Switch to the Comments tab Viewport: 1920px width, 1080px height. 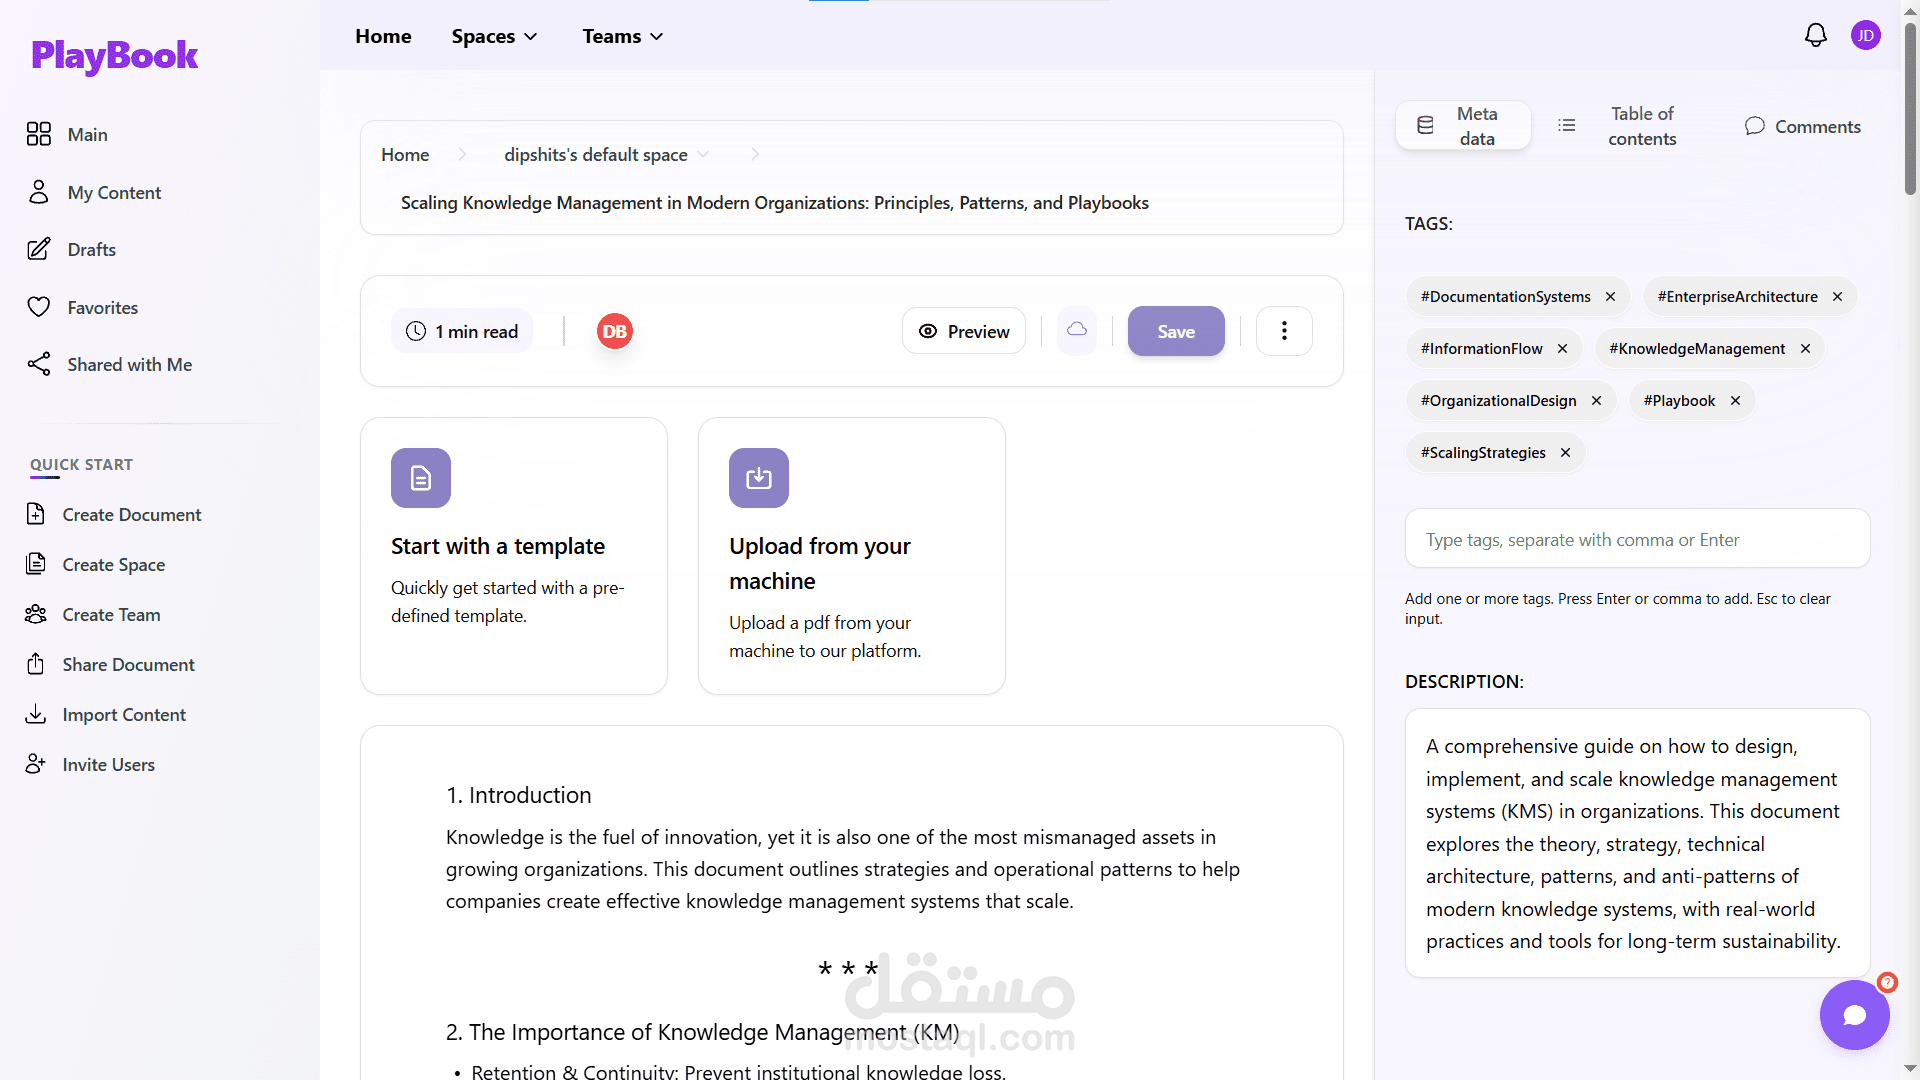click(1802, 126)
